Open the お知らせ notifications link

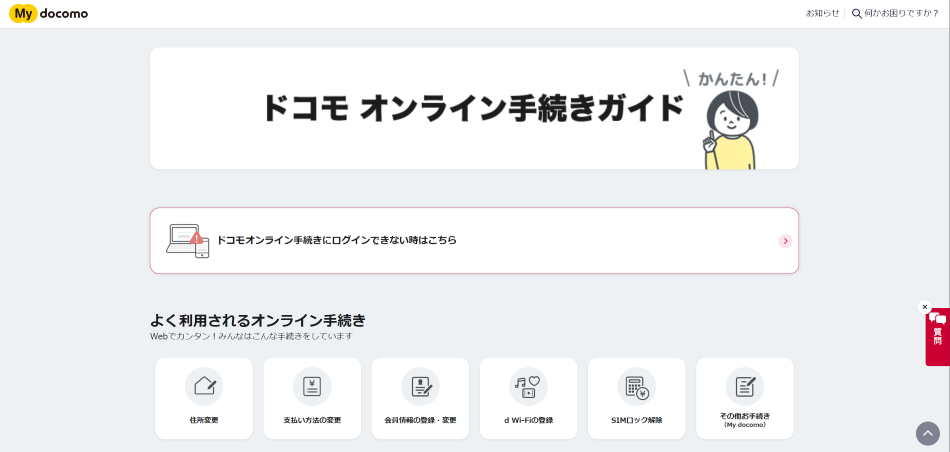(822, 13)
